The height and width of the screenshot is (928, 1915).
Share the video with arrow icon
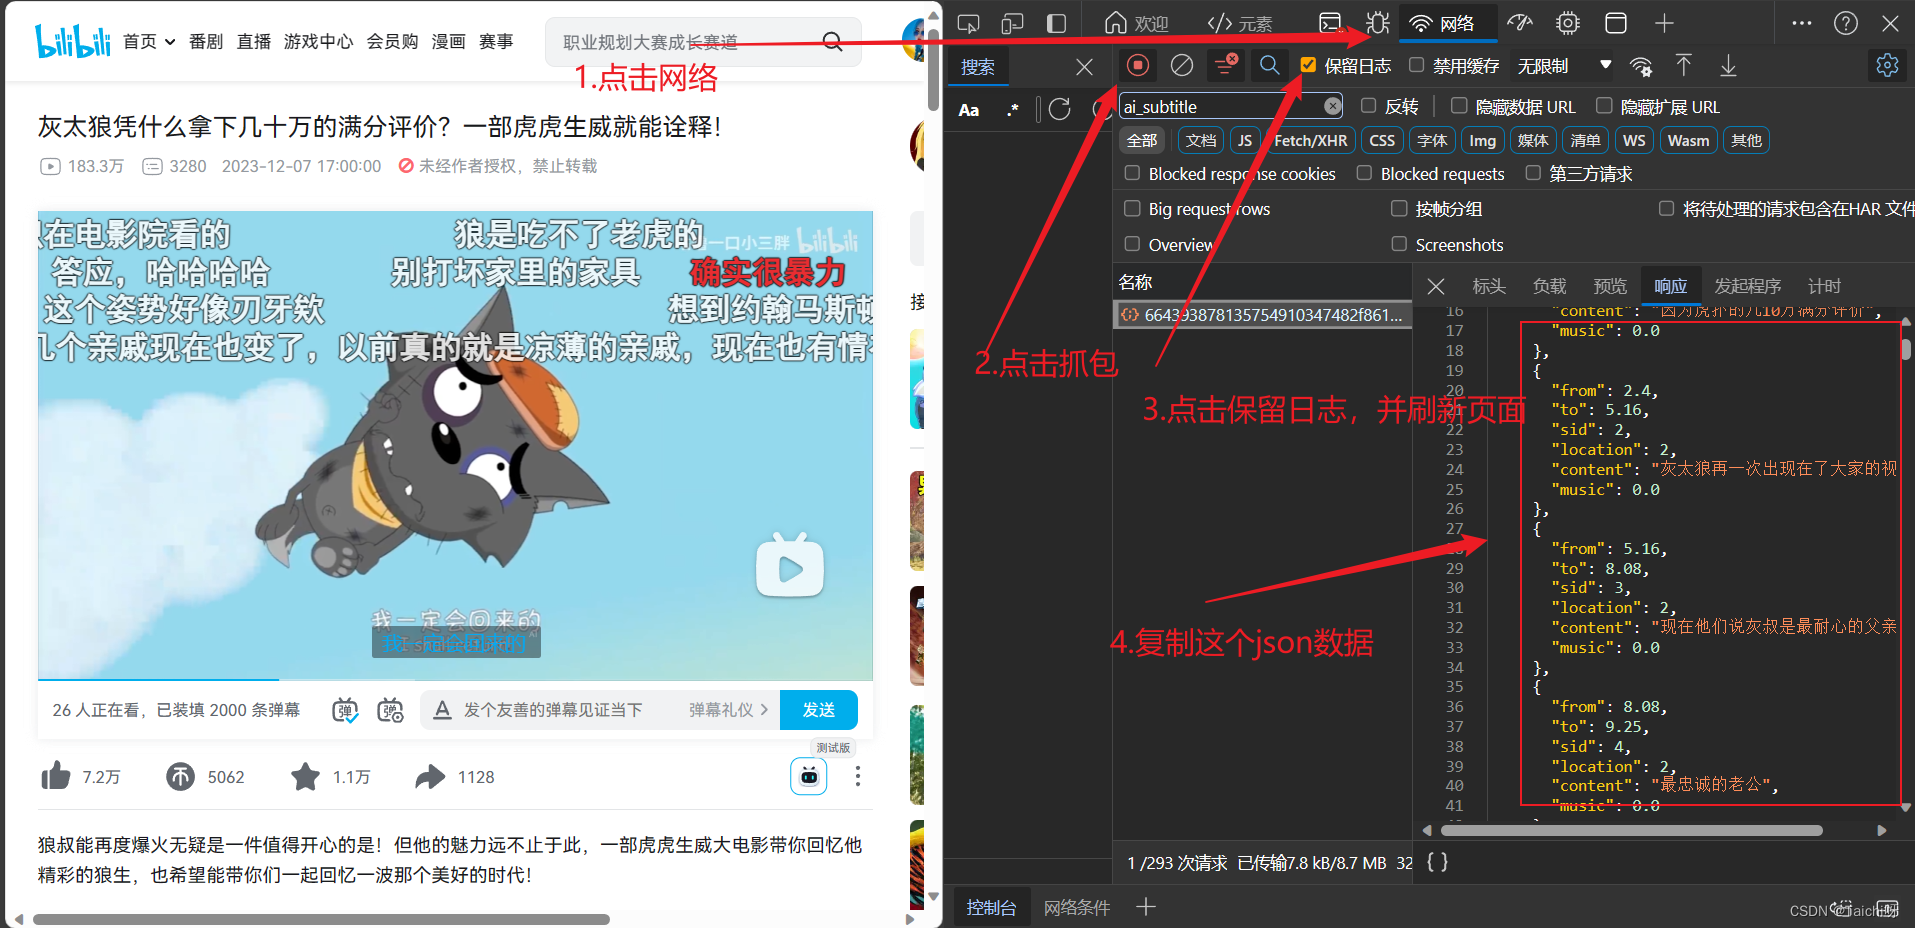430,777
